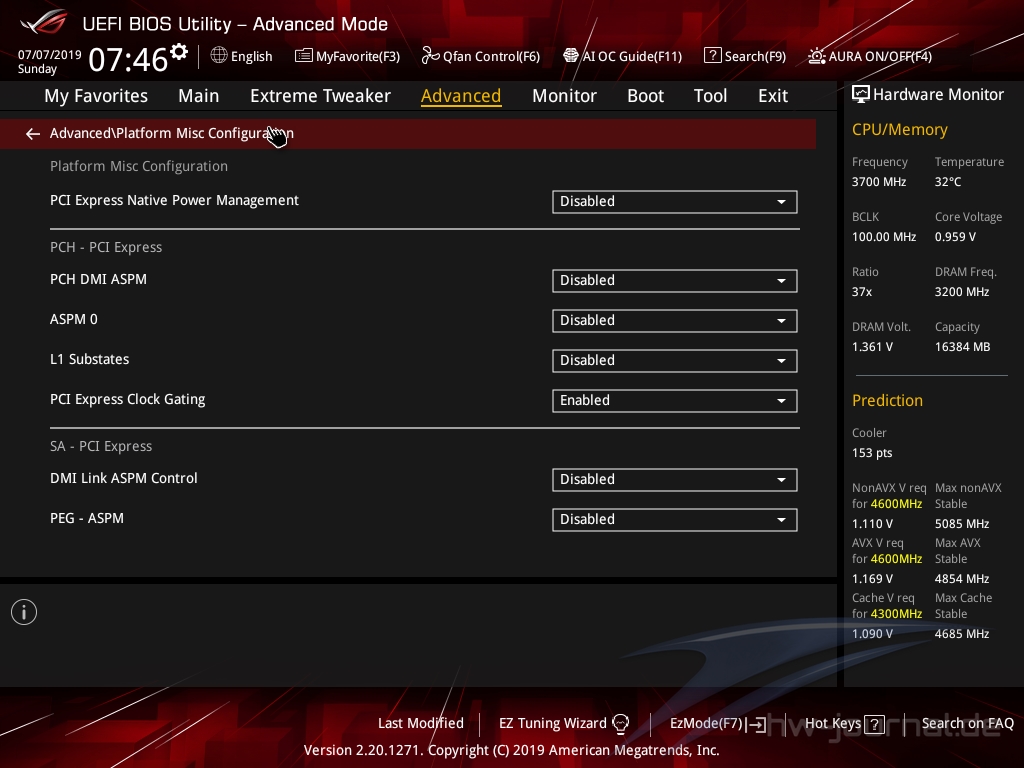Click the MyFavorite list icon

303,56
